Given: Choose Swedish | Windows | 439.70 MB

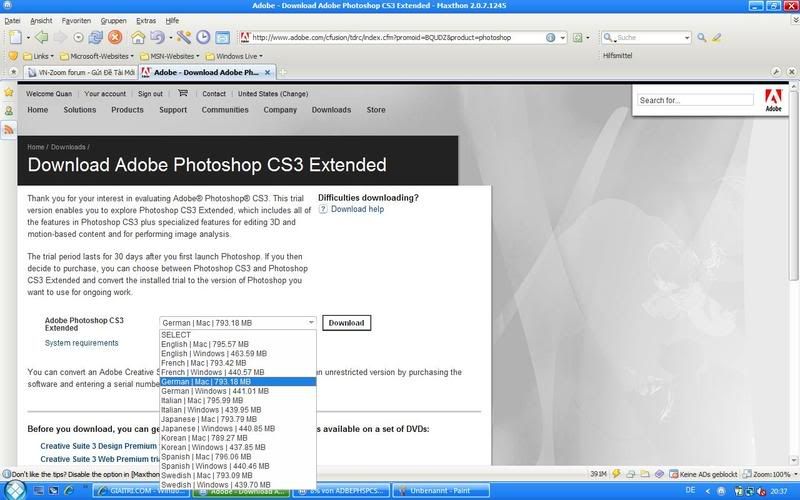Looking at the screenshot, I should coord(238,485).
